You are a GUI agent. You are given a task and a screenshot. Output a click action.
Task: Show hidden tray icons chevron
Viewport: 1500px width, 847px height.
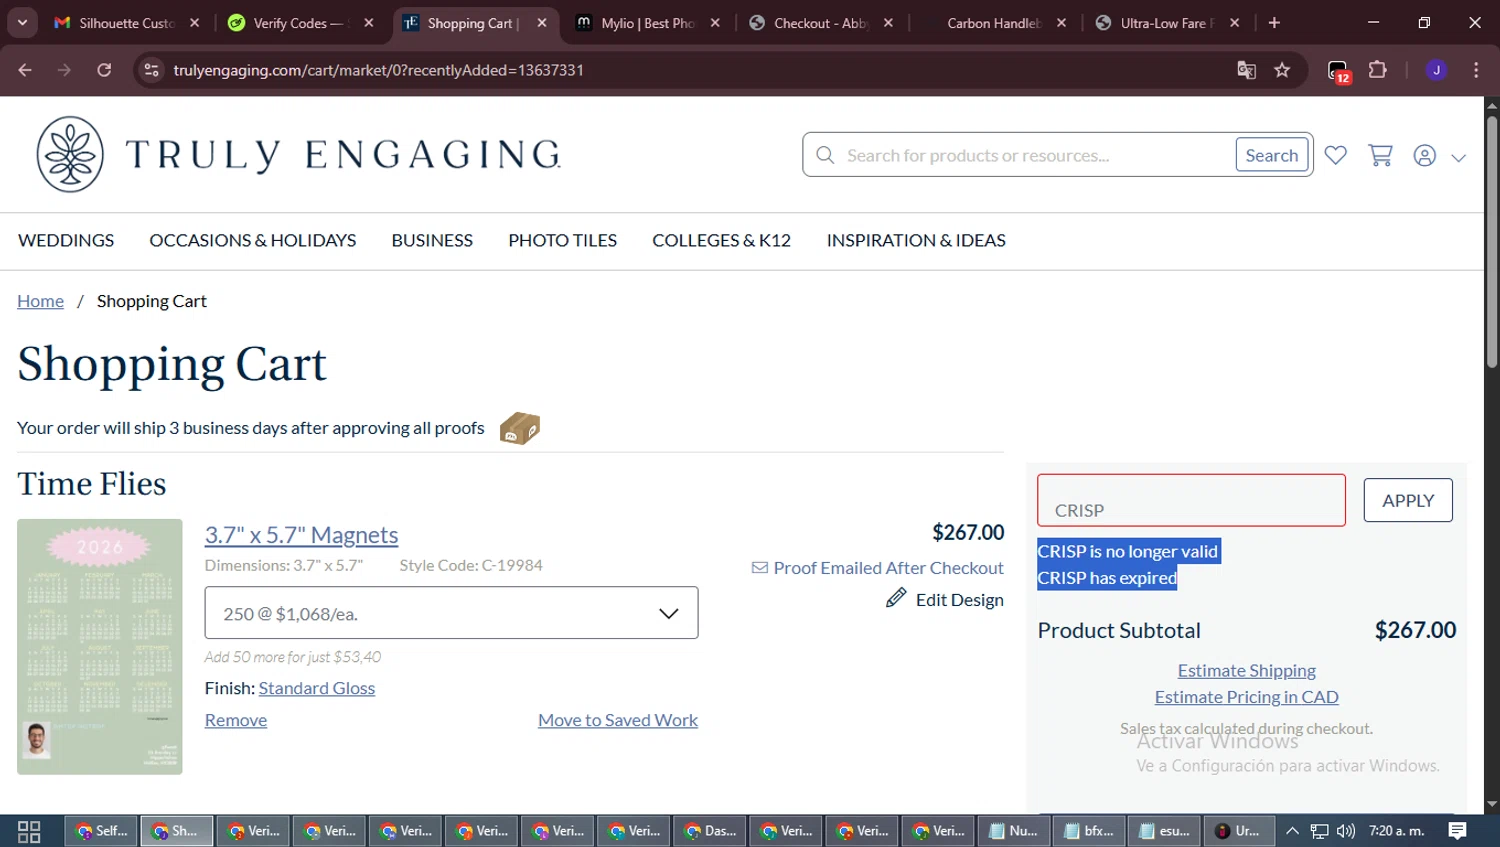(1292, 831)
